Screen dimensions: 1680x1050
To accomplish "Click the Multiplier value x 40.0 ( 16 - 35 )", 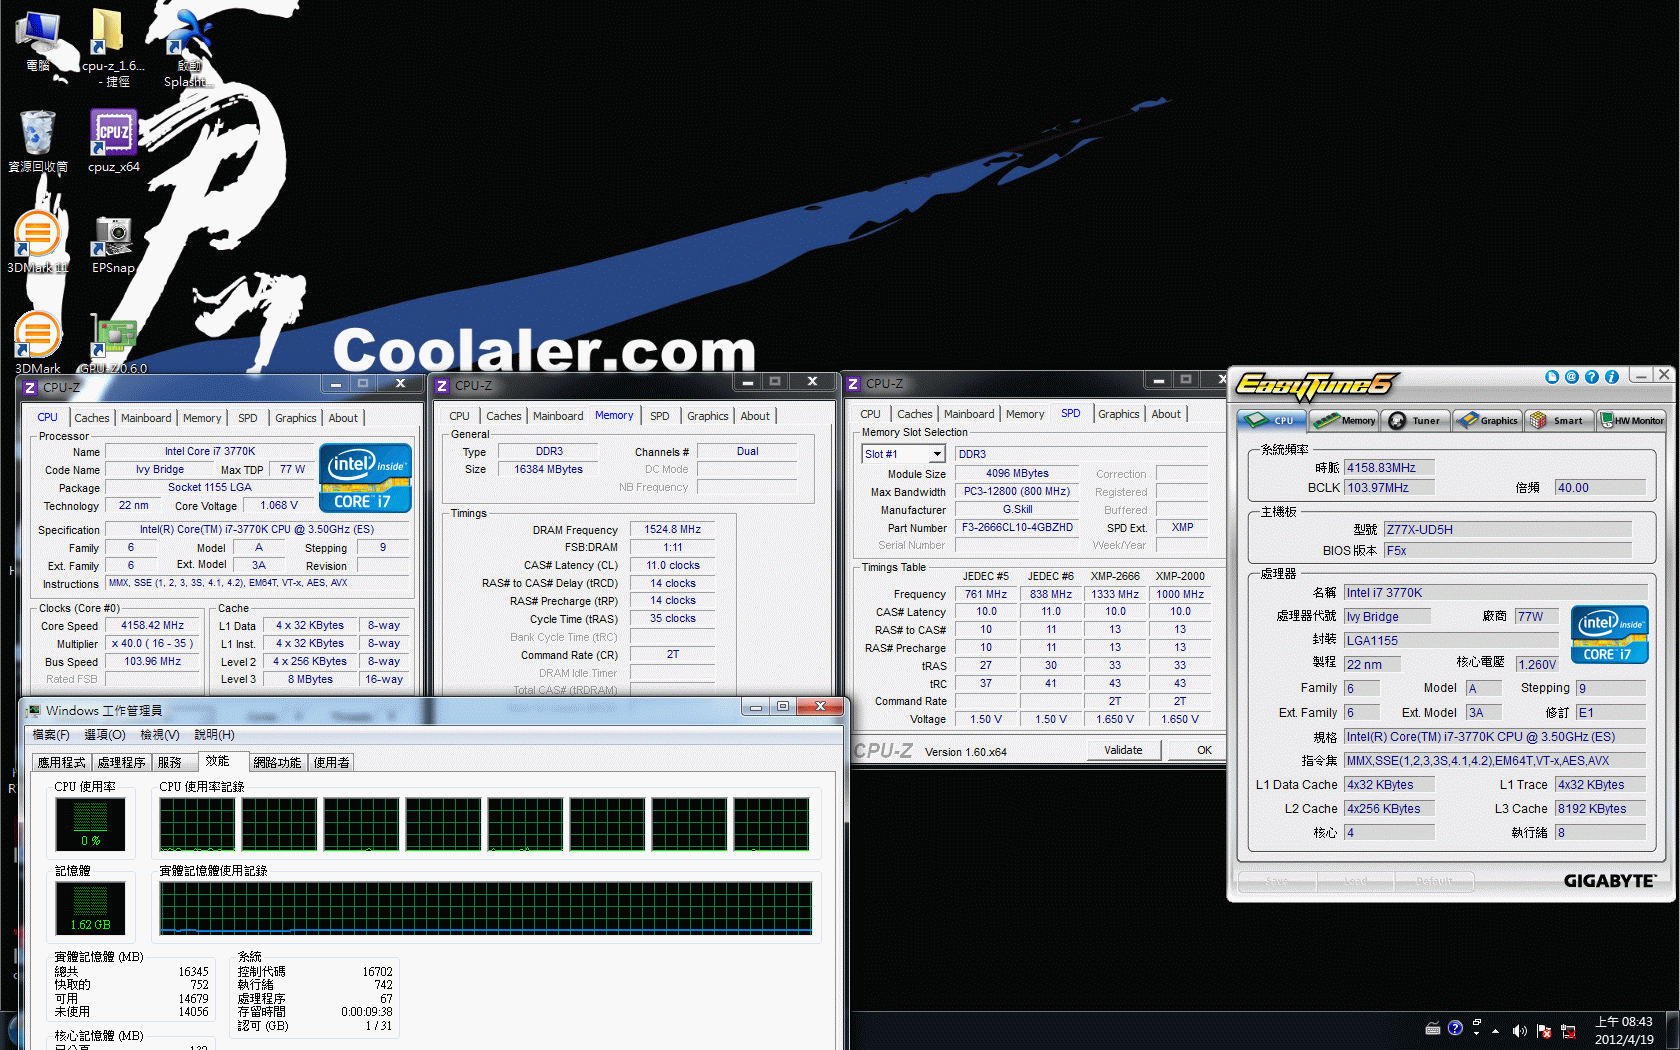I will tap(152, 644).
